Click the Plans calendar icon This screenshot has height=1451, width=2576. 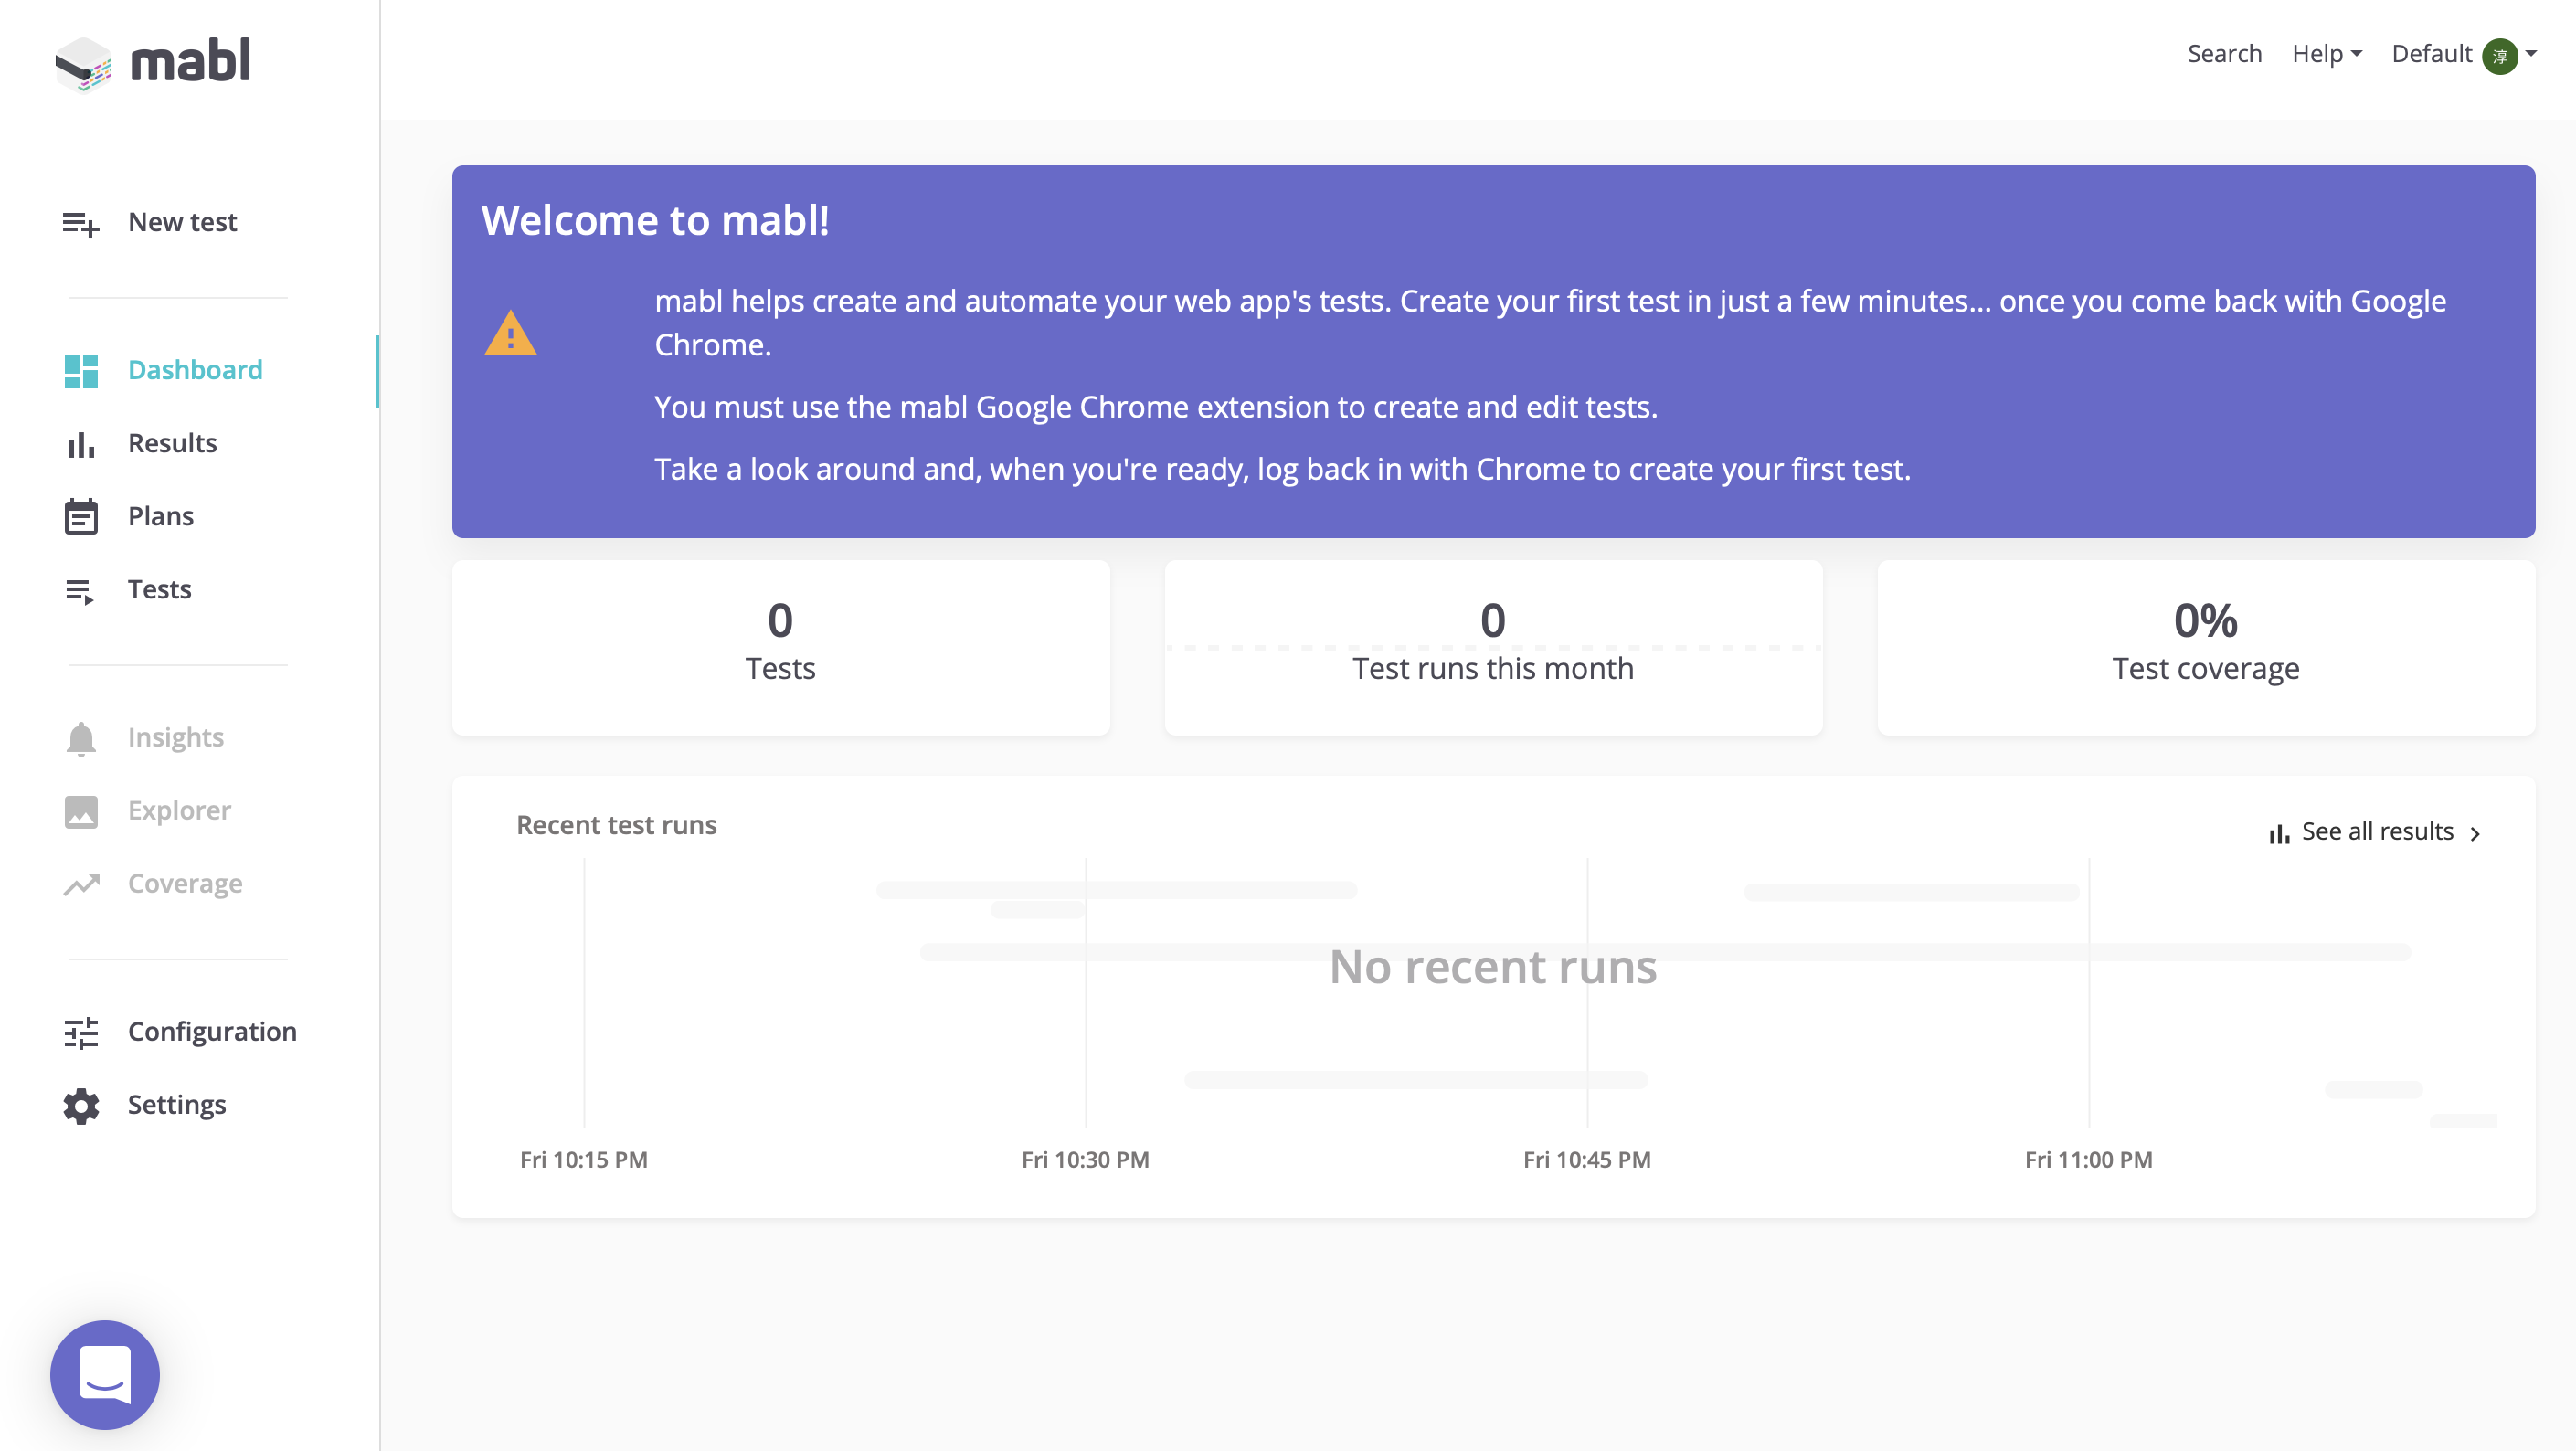click(81, 516)
